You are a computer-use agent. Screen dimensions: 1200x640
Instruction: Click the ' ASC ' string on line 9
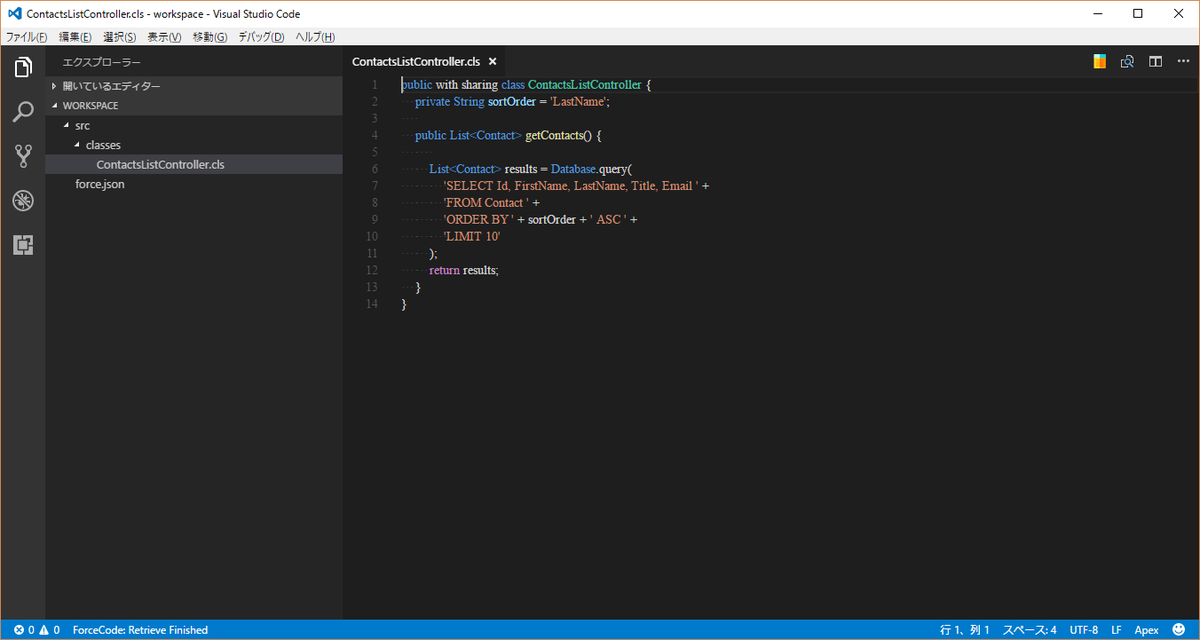[607, 219]
